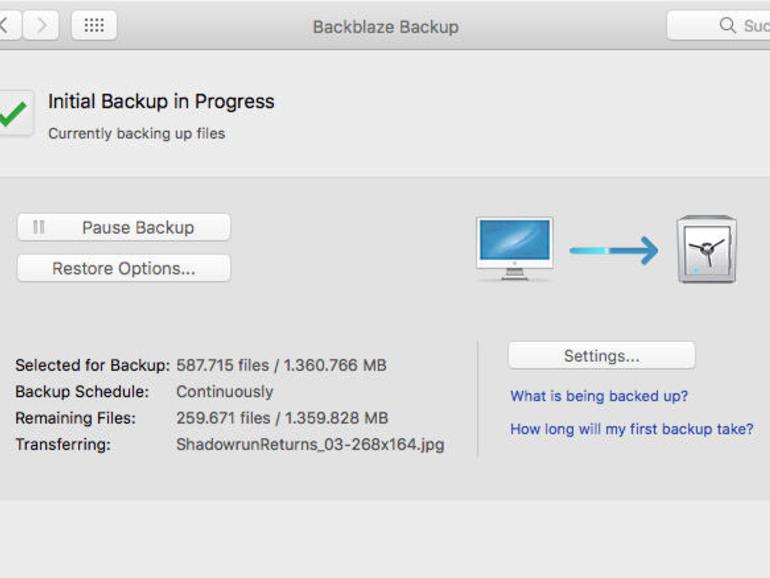Click the green checkmark status icon
The height and width of the screenshot is (578, 770).
point(13,114)
